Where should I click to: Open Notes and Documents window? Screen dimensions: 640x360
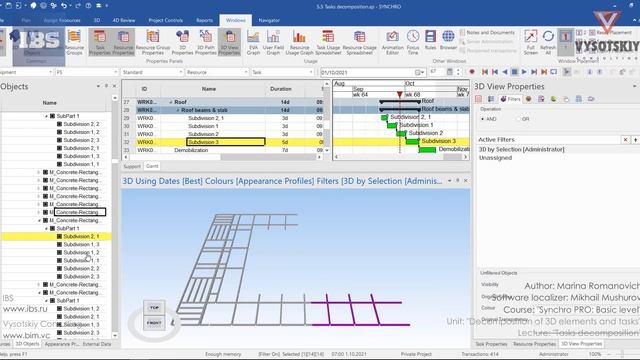487,32
